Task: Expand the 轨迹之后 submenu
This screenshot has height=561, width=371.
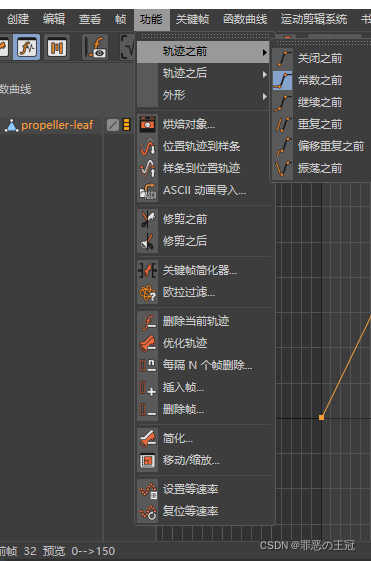Action: pyautogui.click(x=203, y=74)
